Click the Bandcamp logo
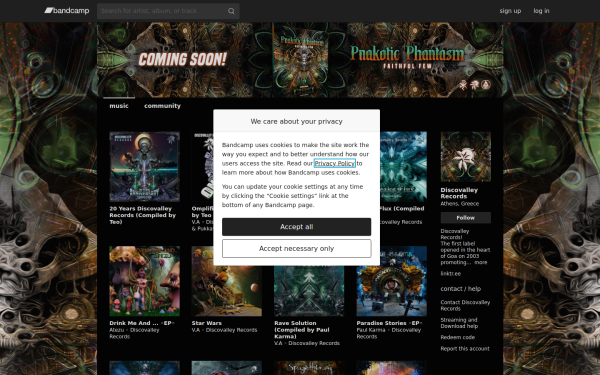600x375 pixels. [x=67, y=11]
